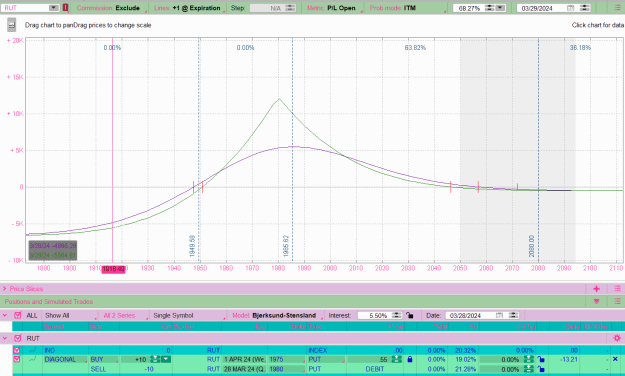Open the gear settings icon on RUT group row
The height and width of the screenshot is (376, 625).
(x=617, y=338)
